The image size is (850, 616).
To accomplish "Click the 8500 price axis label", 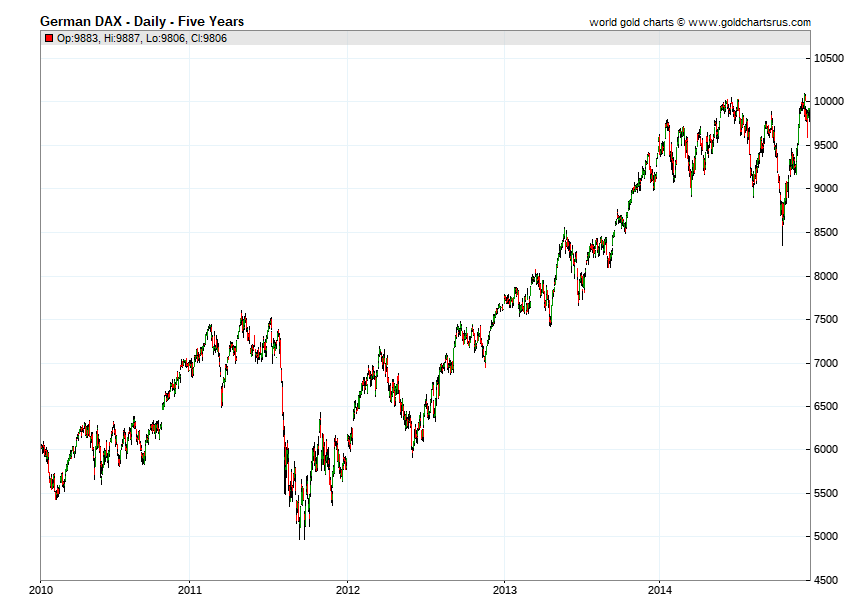I will click(826, 232).
